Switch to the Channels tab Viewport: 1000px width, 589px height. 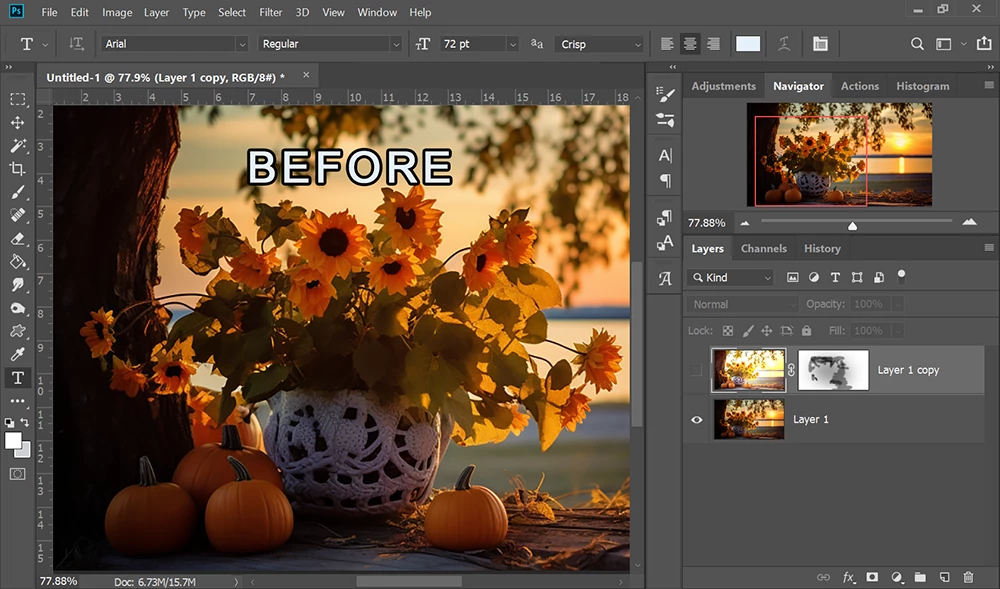763,248
